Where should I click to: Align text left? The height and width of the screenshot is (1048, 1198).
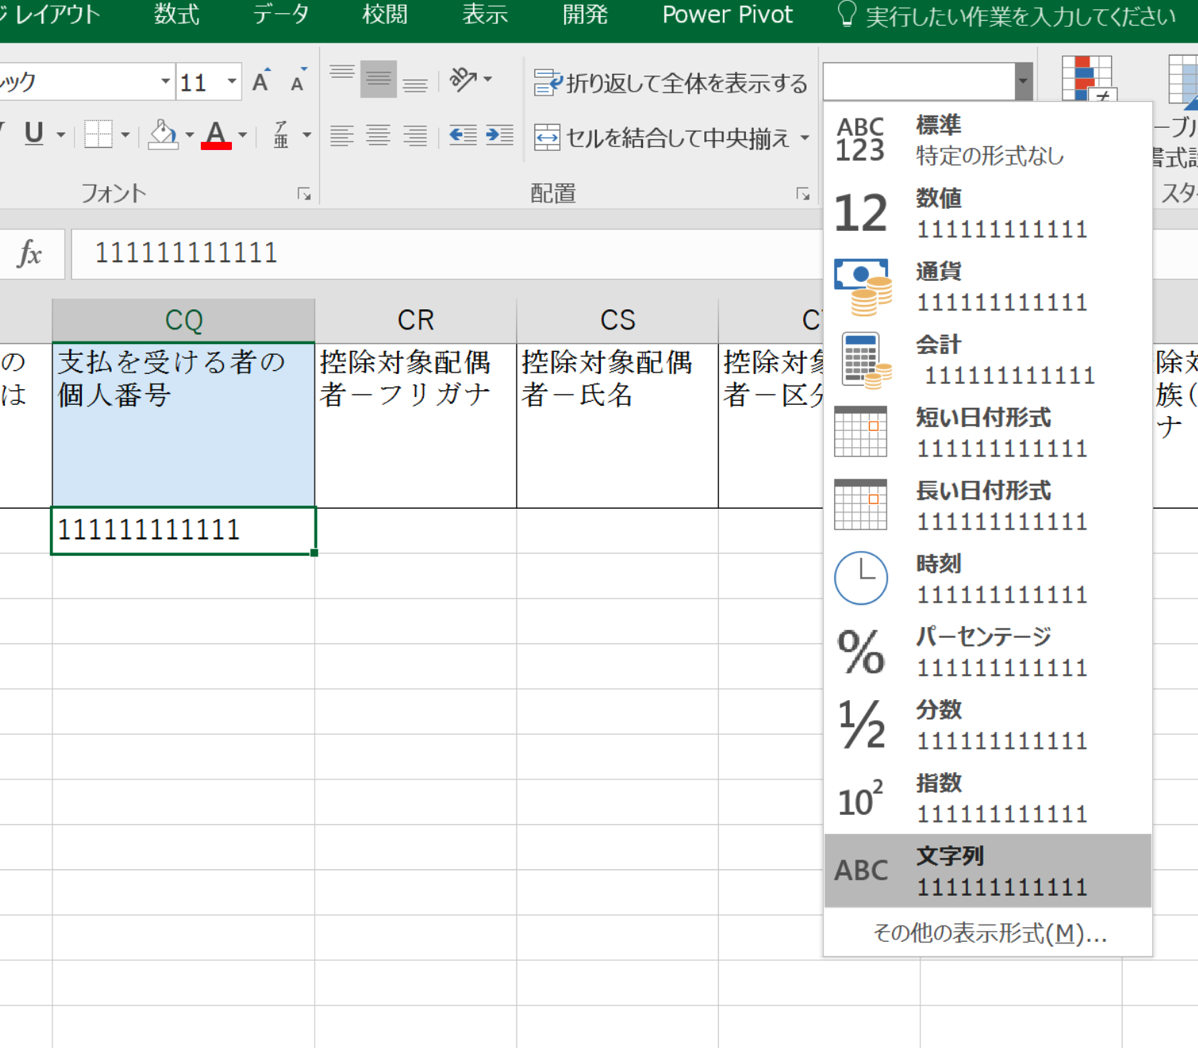[x=342, y=135]
